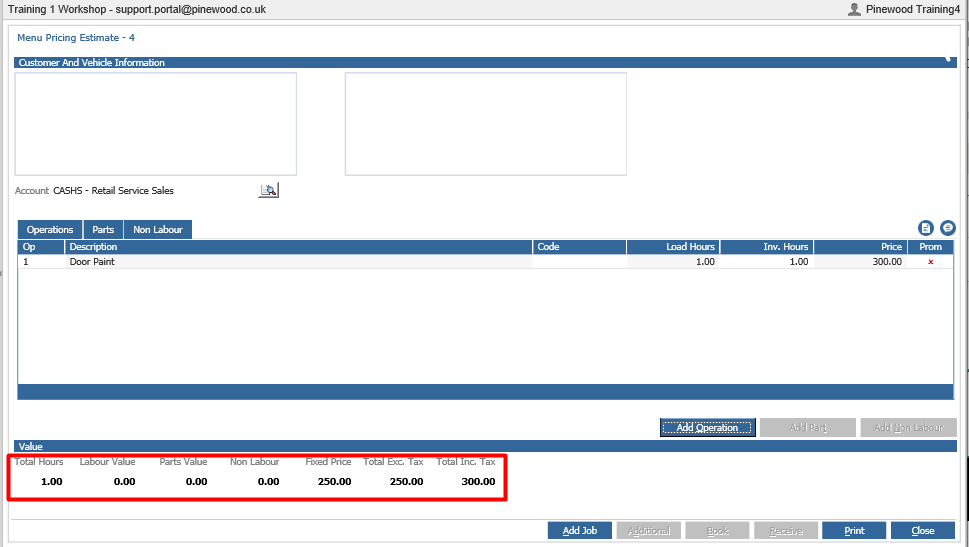969x547 pixels.
Task: Select the Door Paint operation row
Action: click(x=485, y=261)
